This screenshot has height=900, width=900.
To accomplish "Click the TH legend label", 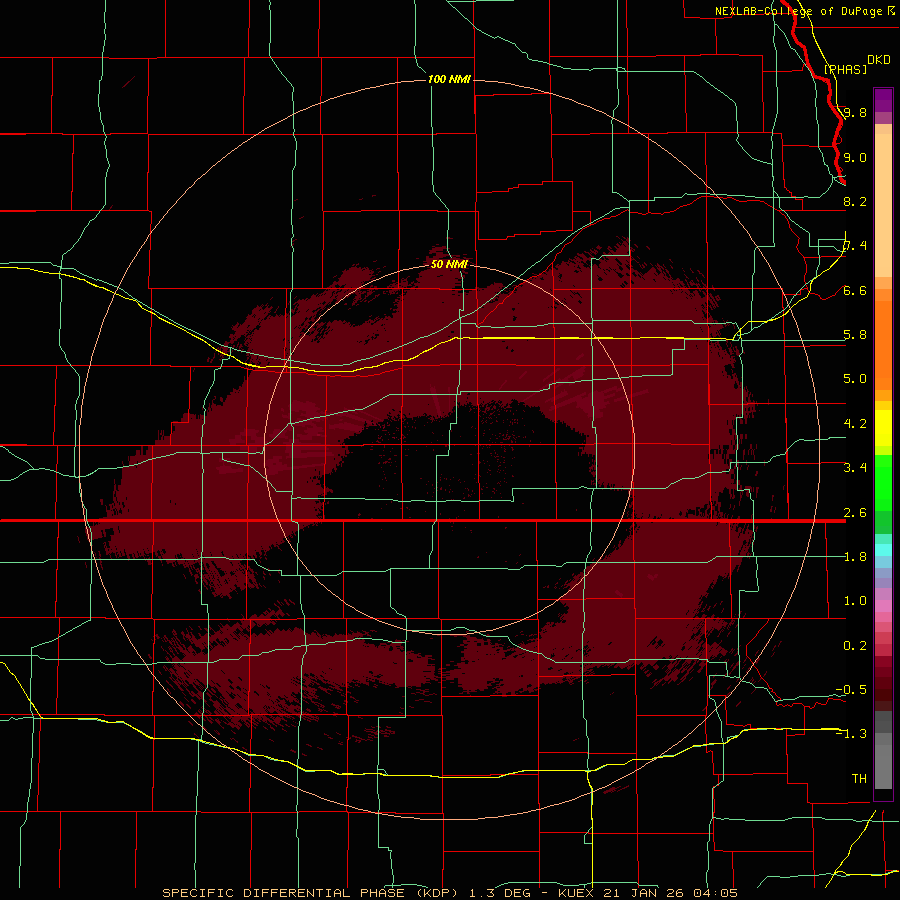I will coord(859,779).
